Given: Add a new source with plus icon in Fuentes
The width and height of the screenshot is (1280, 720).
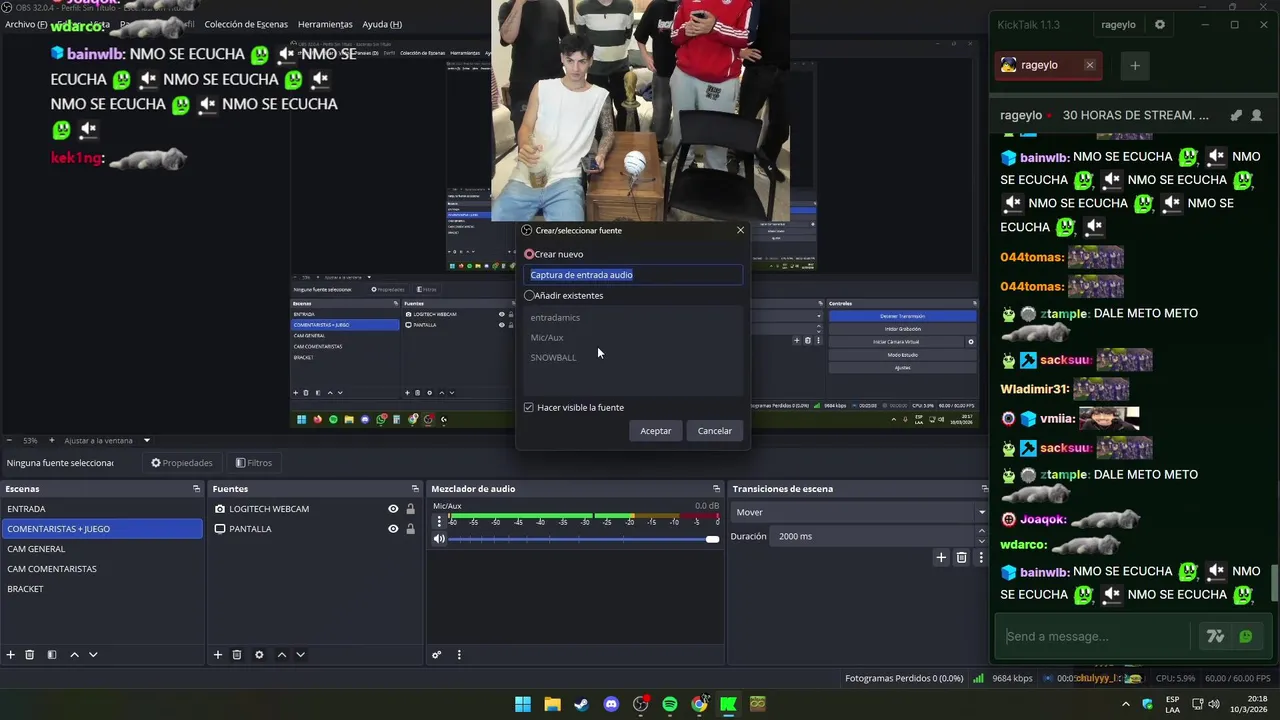Looking at the screenshot, I should tap(218, 655).
